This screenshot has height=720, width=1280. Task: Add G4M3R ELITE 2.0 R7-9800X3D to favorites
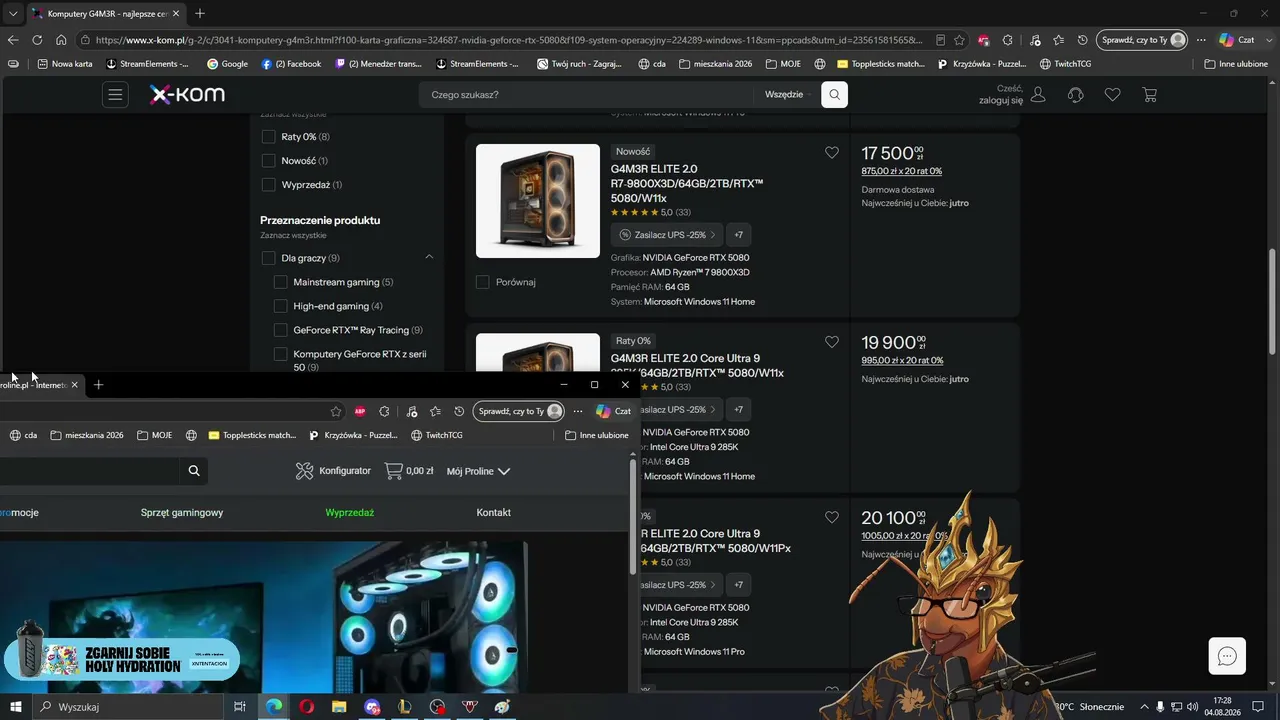[832, 153]
